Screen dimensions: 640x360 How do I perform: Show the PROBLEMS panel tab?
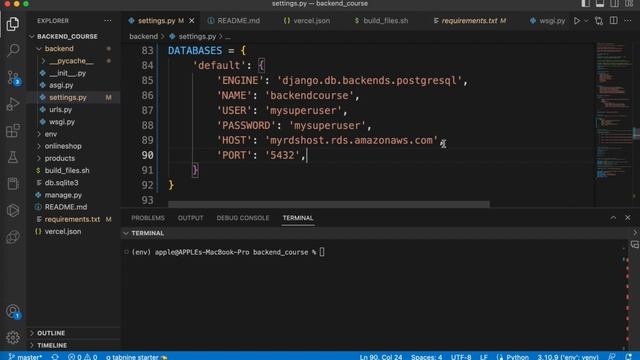148,218
